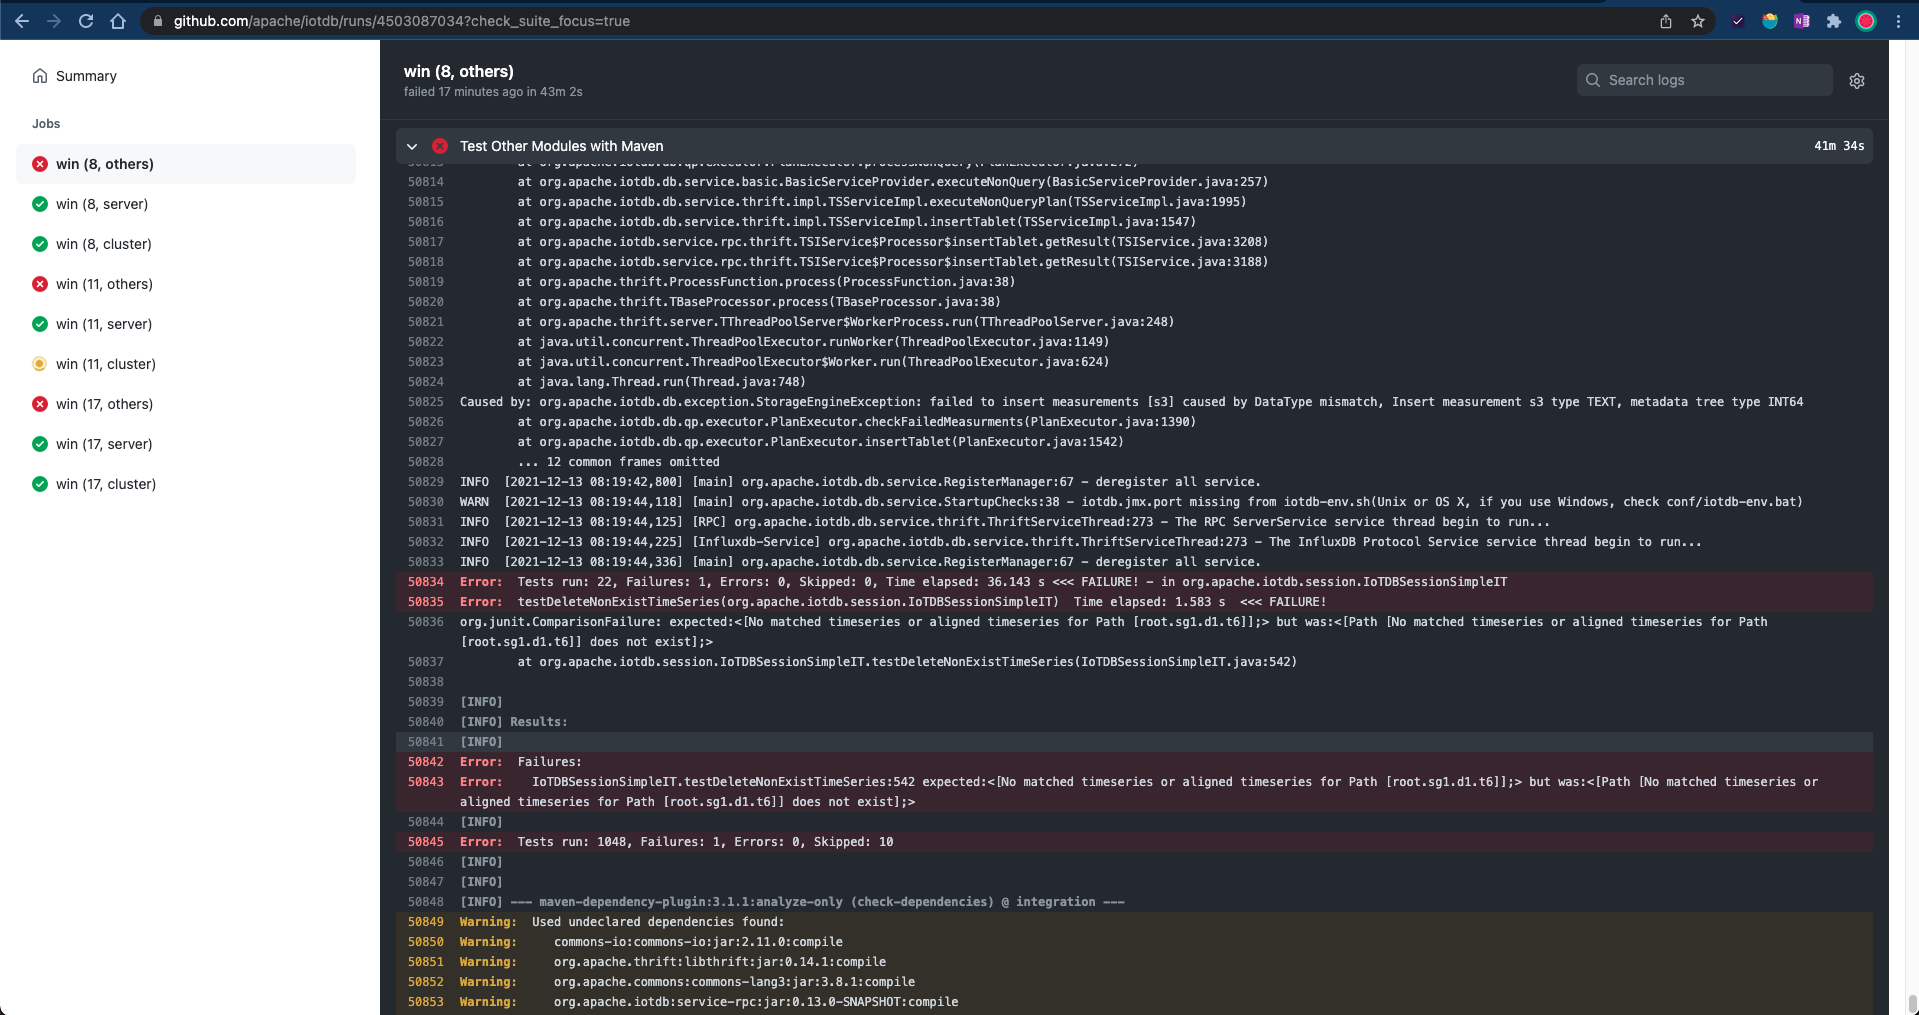
Task: Select win (8, cluster) job
Action: pyautogui.click(x=186, y=244)
